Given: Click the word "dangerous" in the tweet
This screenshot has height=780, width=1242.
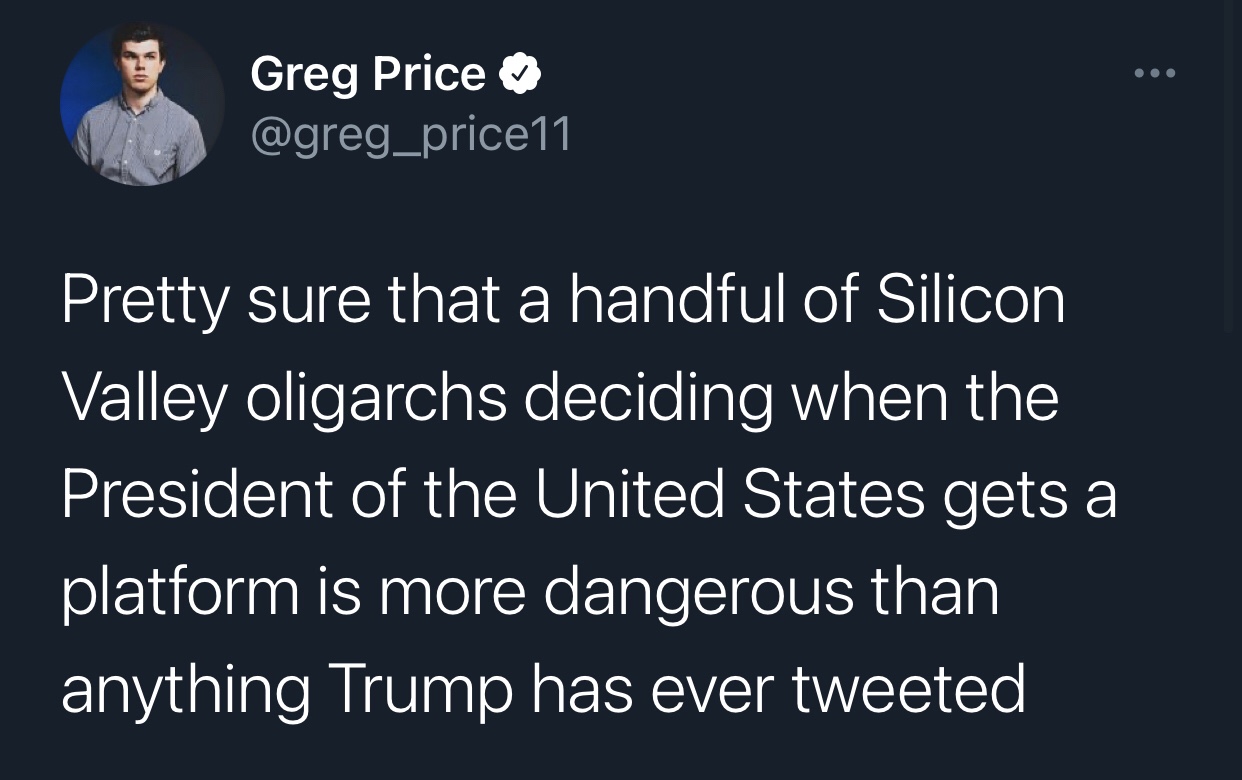Looking at the screenshot, I should click(x=699, y=591).
